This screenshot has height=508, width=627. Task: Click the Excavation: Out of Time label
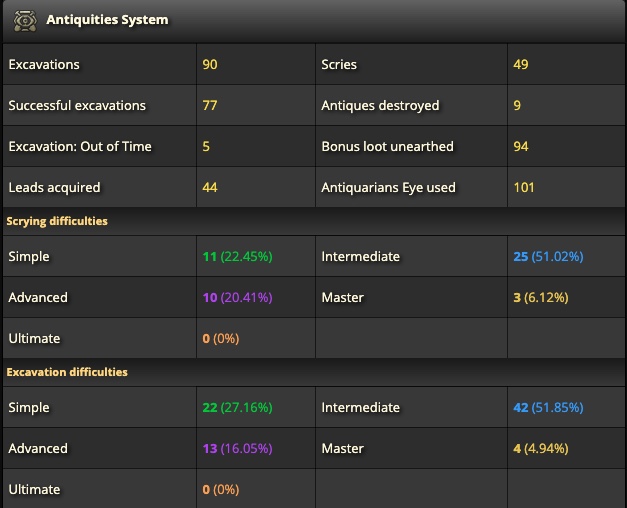[x=80, y=146]
